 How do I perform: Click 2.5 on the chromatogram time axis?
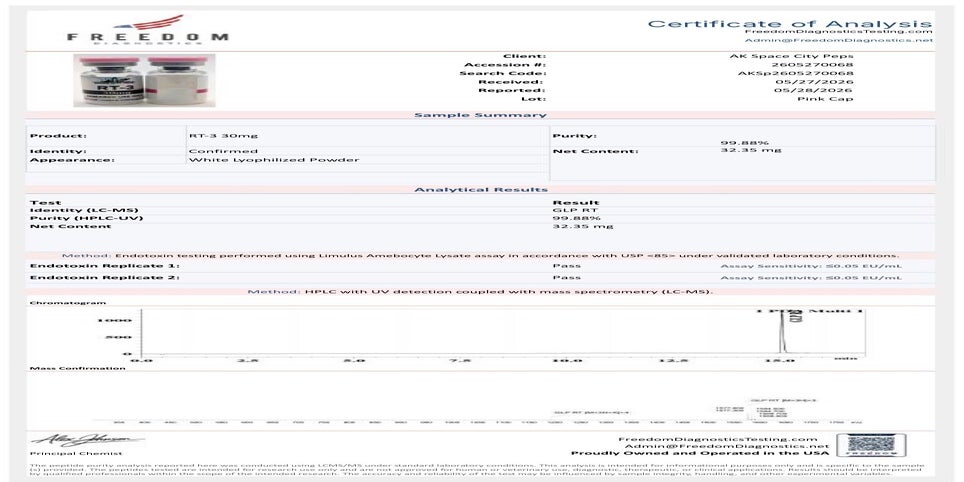pyautogui.click(x=248, y=360)
